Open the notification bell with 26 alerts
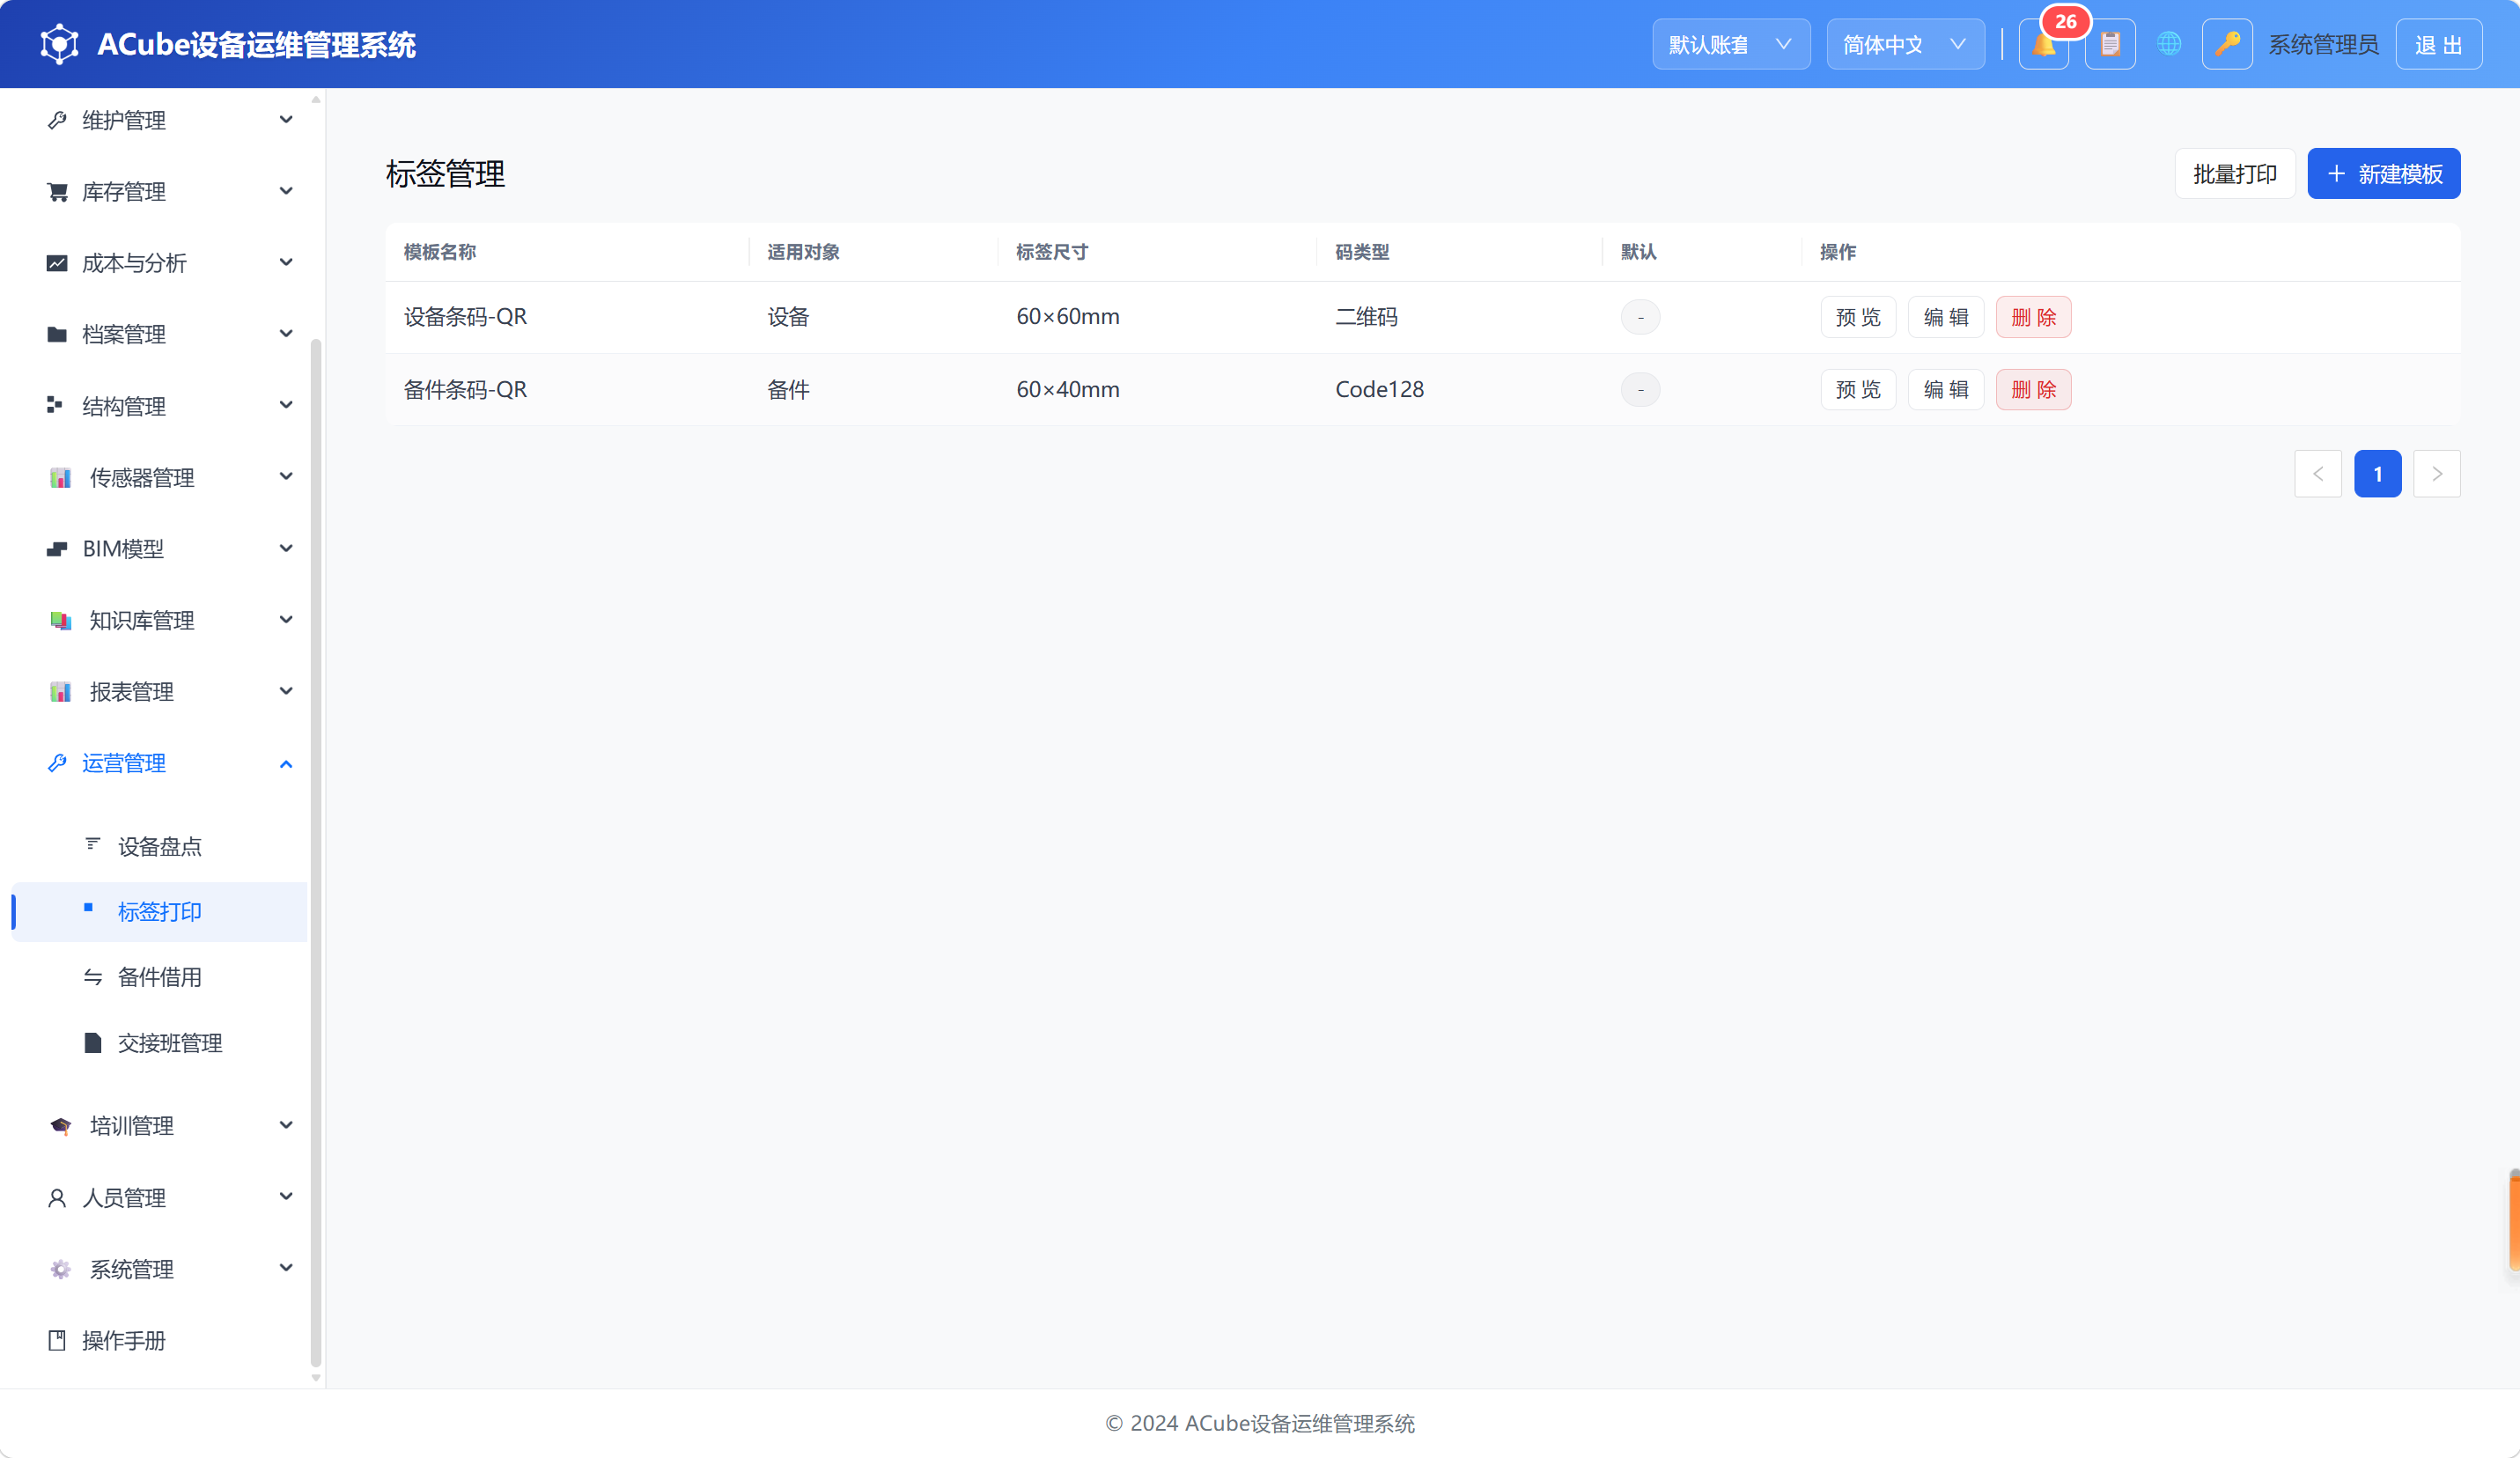The height and width of the screenshot is (1458, 2520). coord(2043,44)
